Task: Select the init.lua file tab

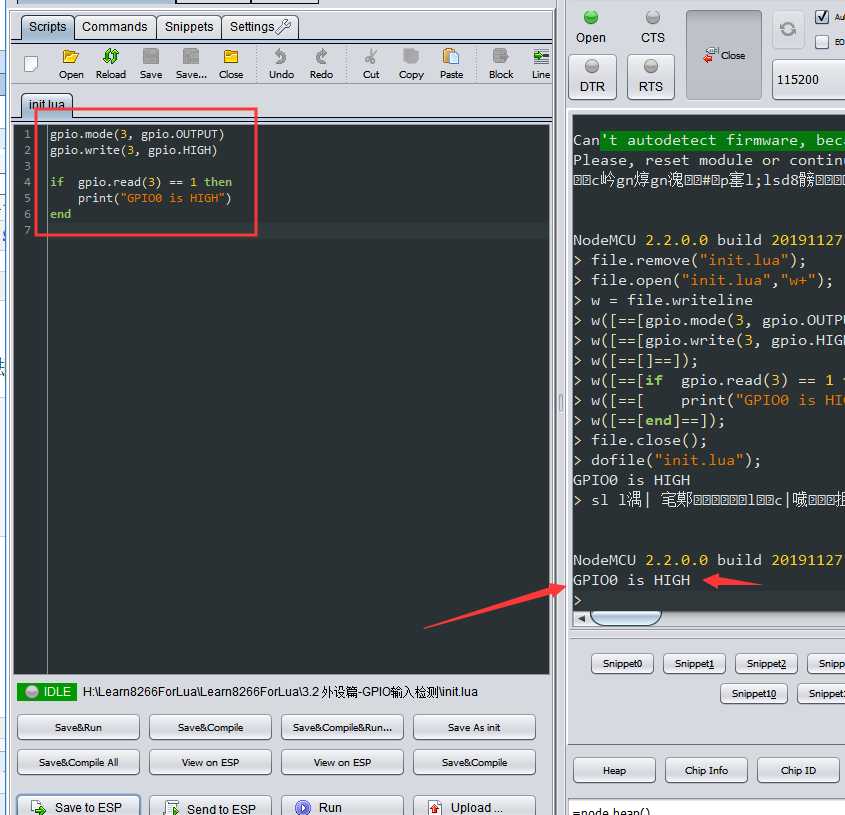Action: pos(47,104)
